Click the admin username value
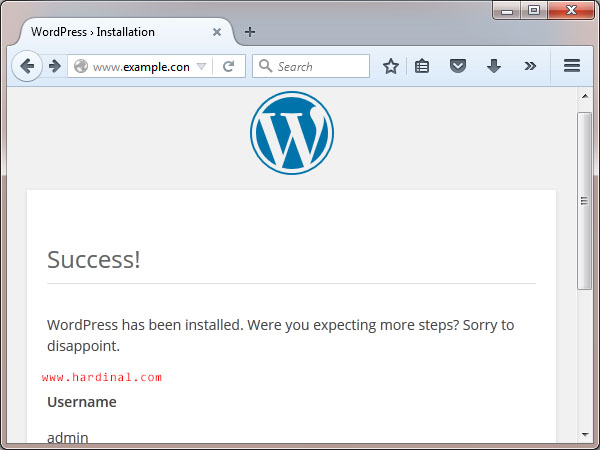This screenshot has height=450, width=600. pyautogui.click(x=68, y=438)
